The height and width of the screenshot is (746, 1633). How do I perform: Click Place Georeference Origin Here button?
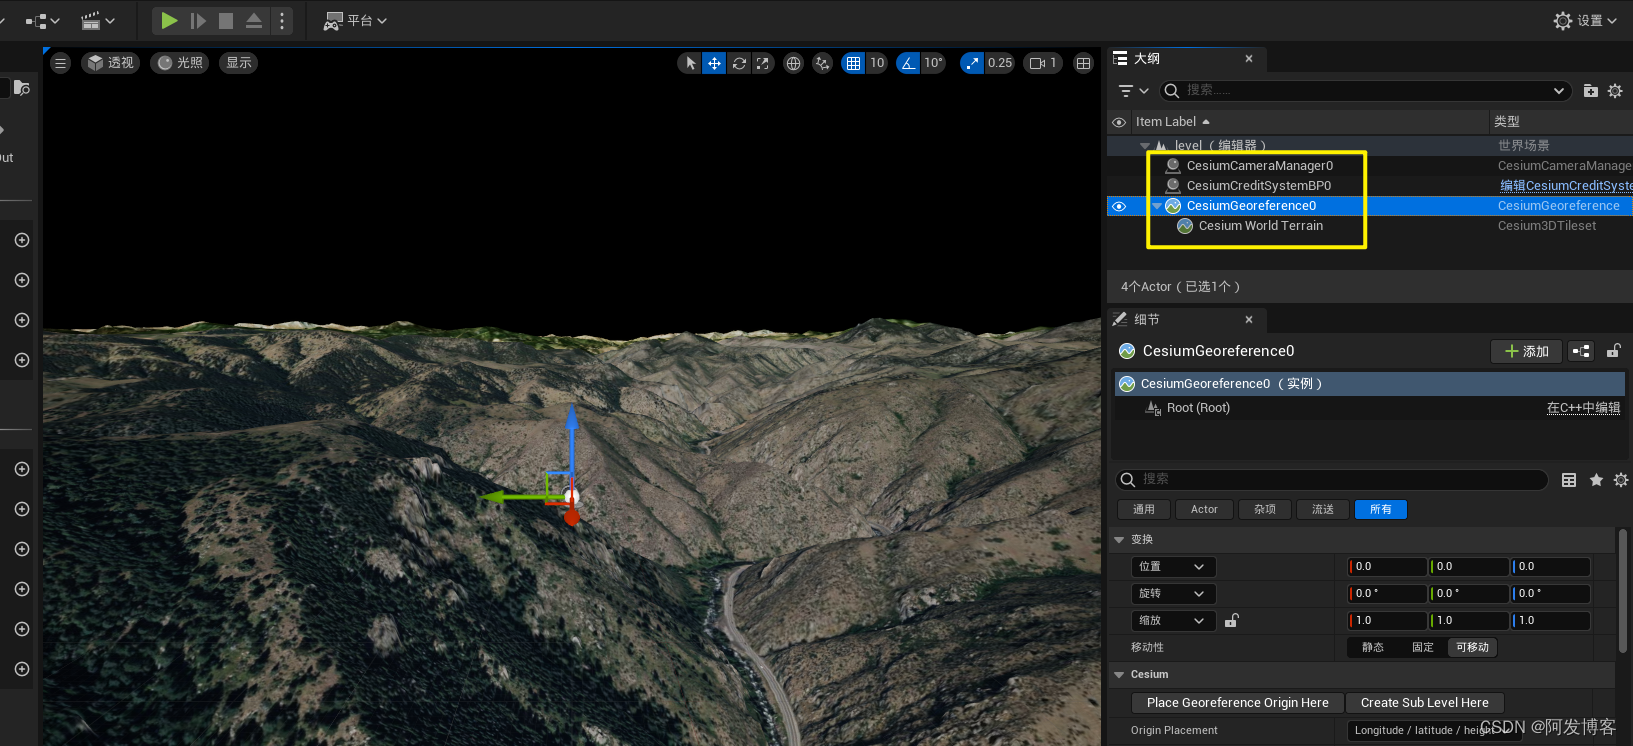pos(1238,703)
